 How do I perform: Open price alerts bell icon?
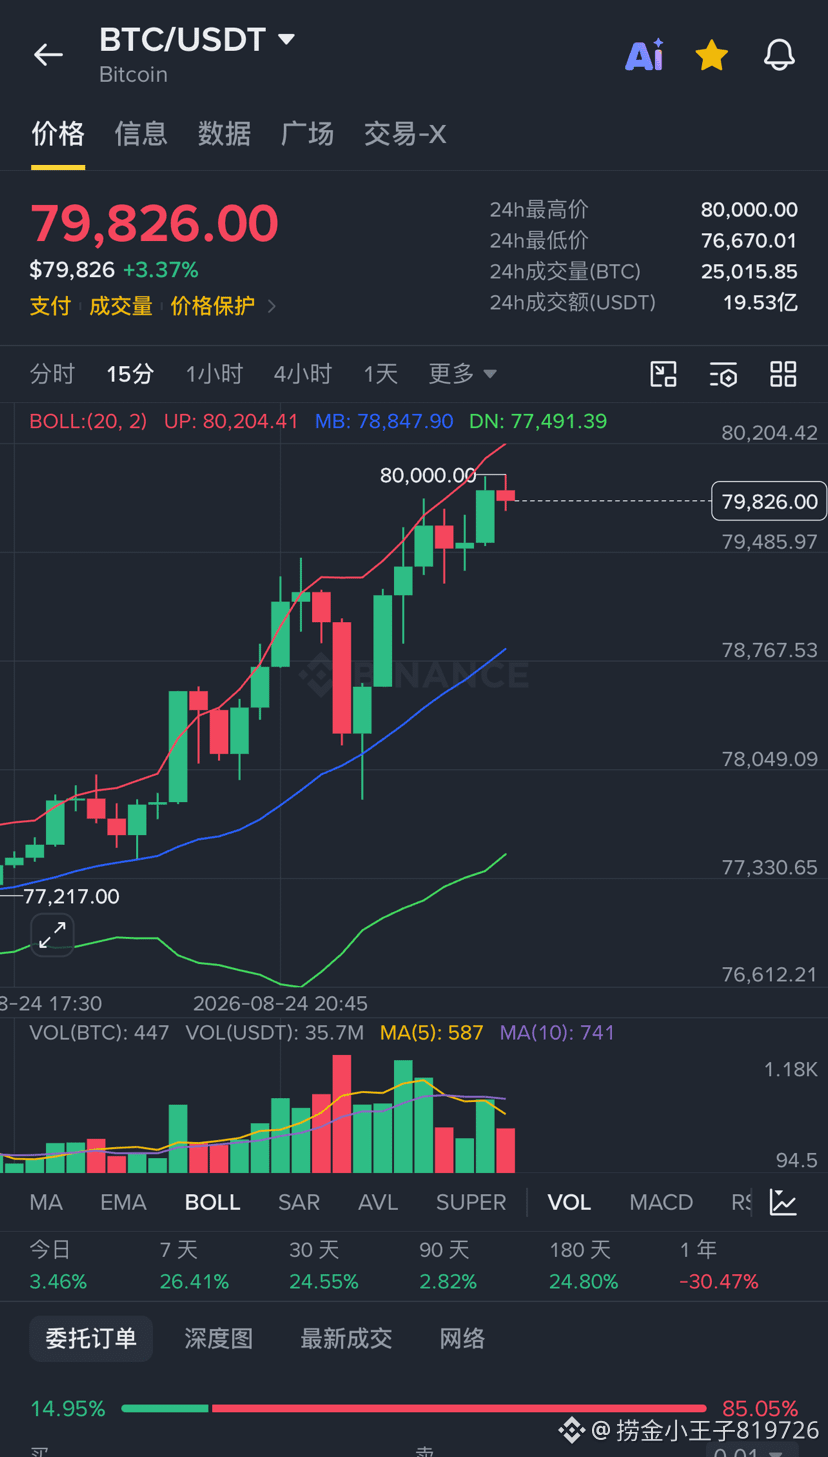click(x=779, y=55)
